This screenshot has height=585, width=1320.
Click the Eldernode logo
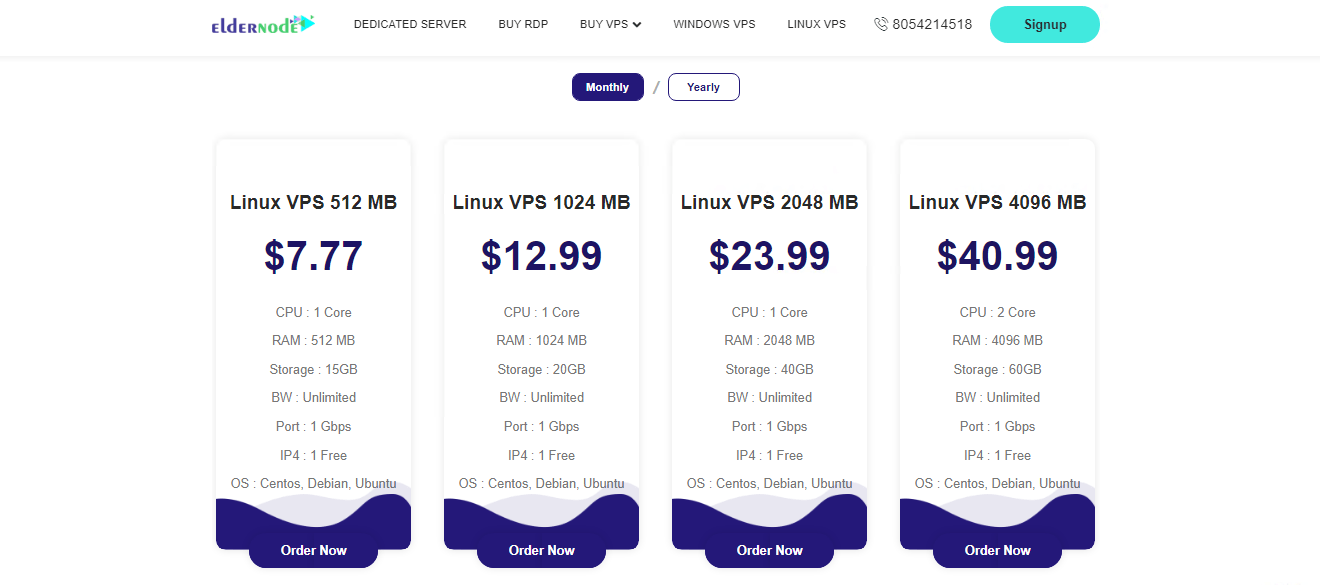(263, 25)
